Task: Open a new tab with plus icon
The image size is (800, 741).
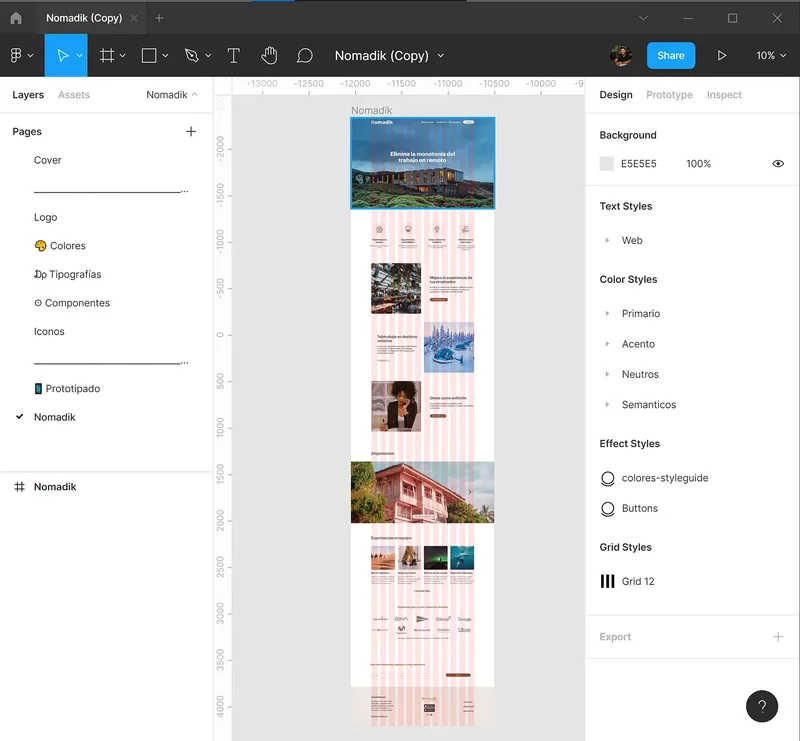Action: click(159, 18)
